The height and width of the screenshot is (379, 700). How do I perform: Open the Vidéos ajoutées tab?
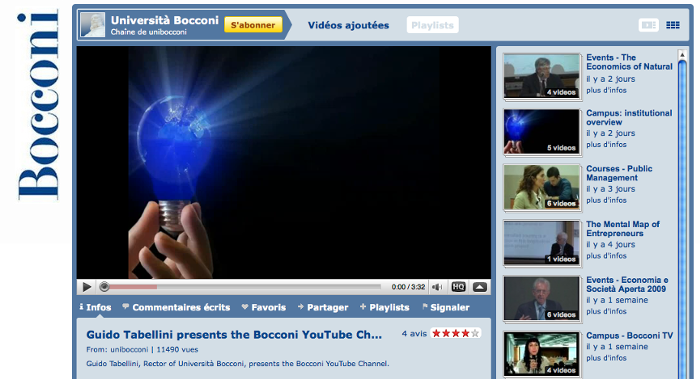pyautogui.click(x=348, y=25)
